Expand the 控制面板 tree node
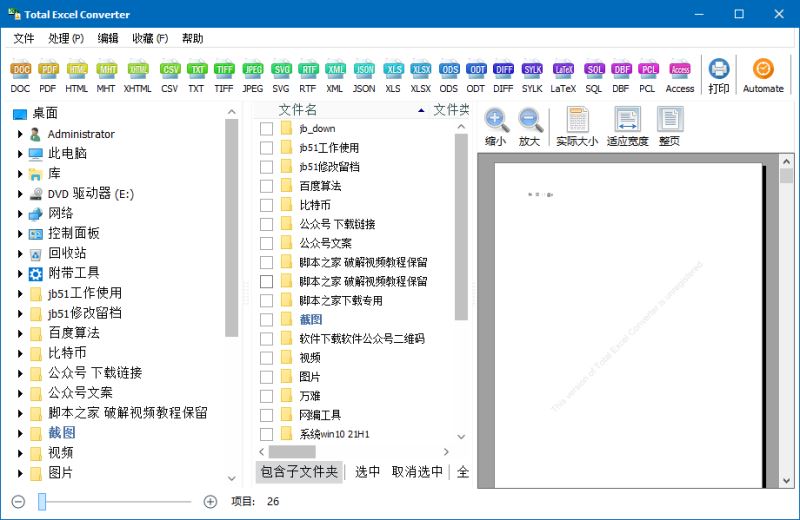The height and width of the screenshot is (520, 800). pos(20,234)
